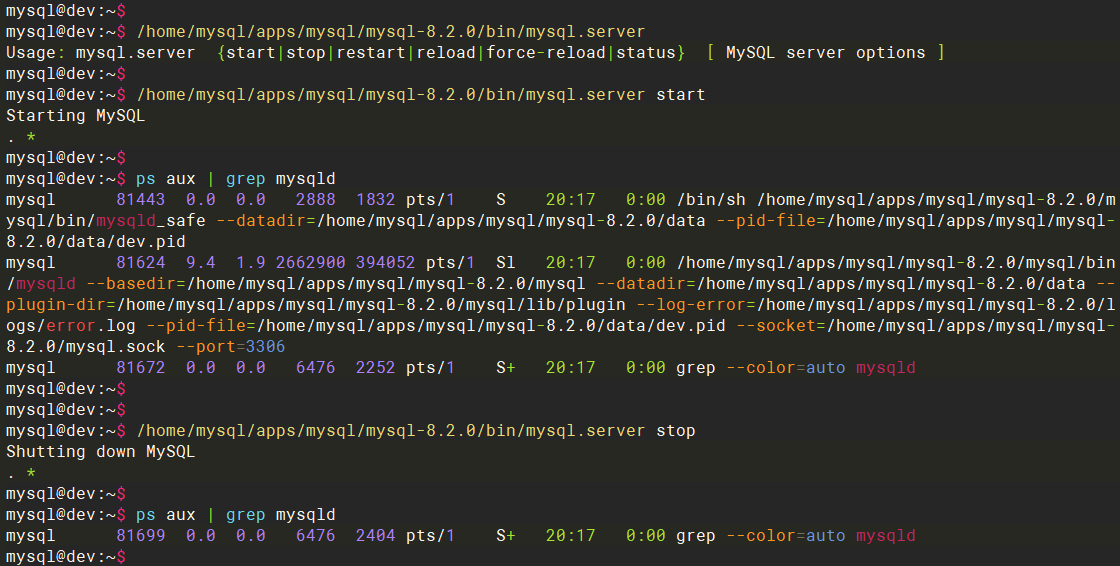Select process ID 81624
1120x566 pixels.
click(141, 263)
